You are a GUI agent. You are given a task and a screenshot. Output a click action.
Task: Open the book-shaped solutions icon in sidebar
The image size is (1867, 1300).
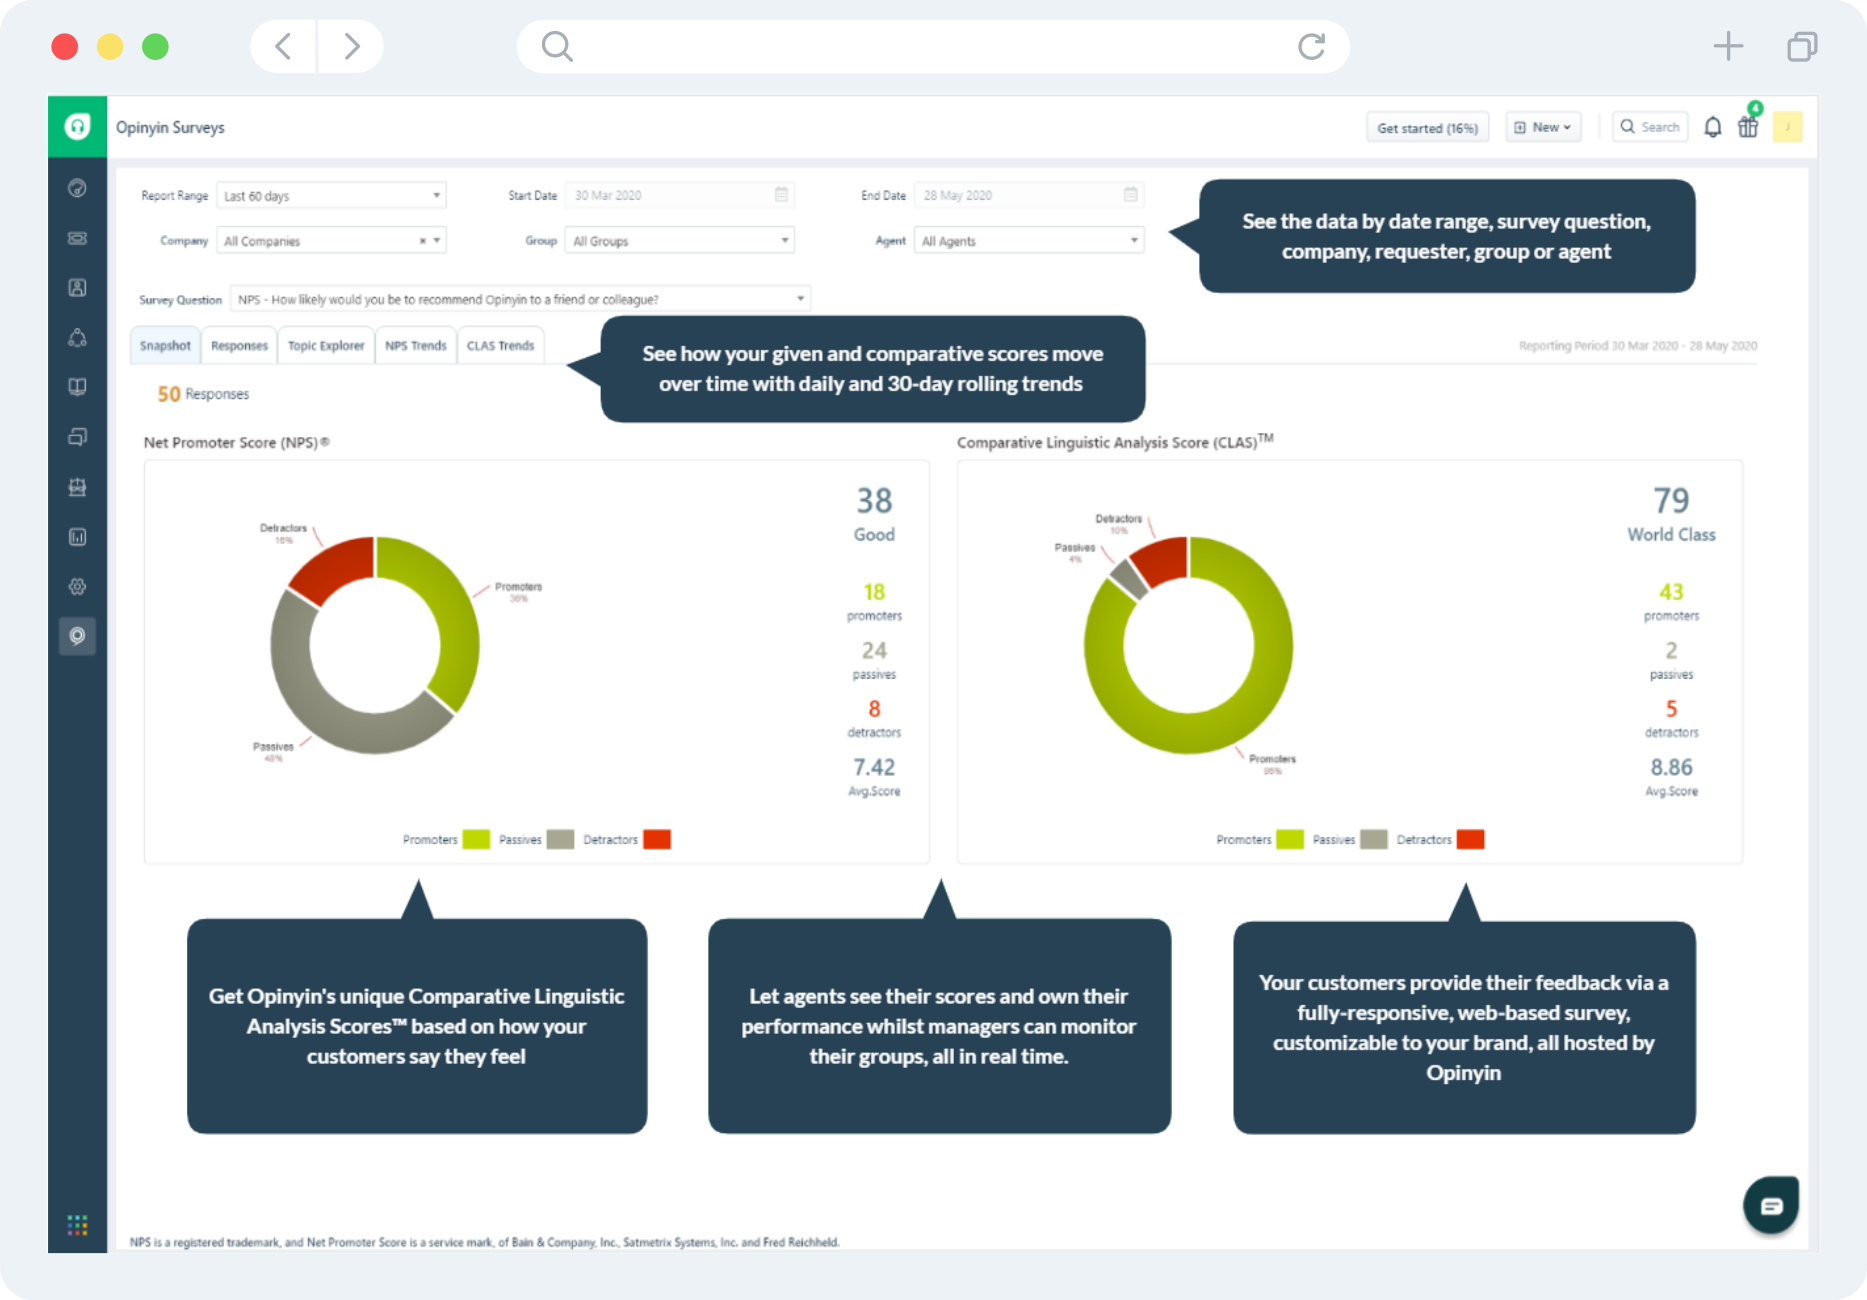(77, 387)
